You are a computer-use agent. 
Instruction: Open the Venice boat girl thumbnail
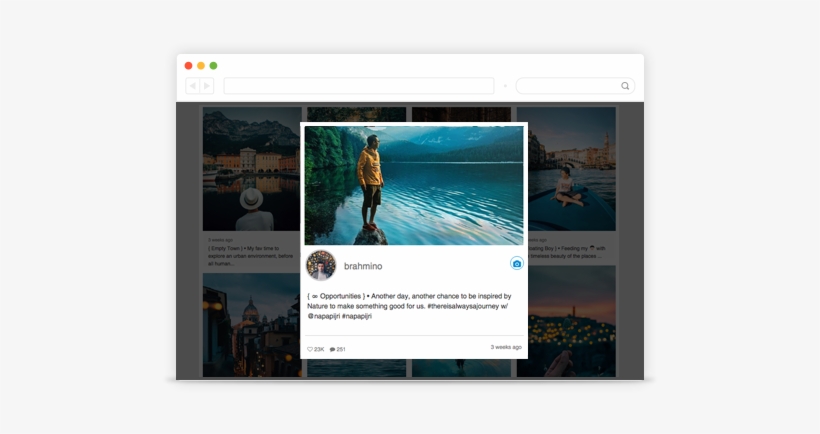[572, 169]
